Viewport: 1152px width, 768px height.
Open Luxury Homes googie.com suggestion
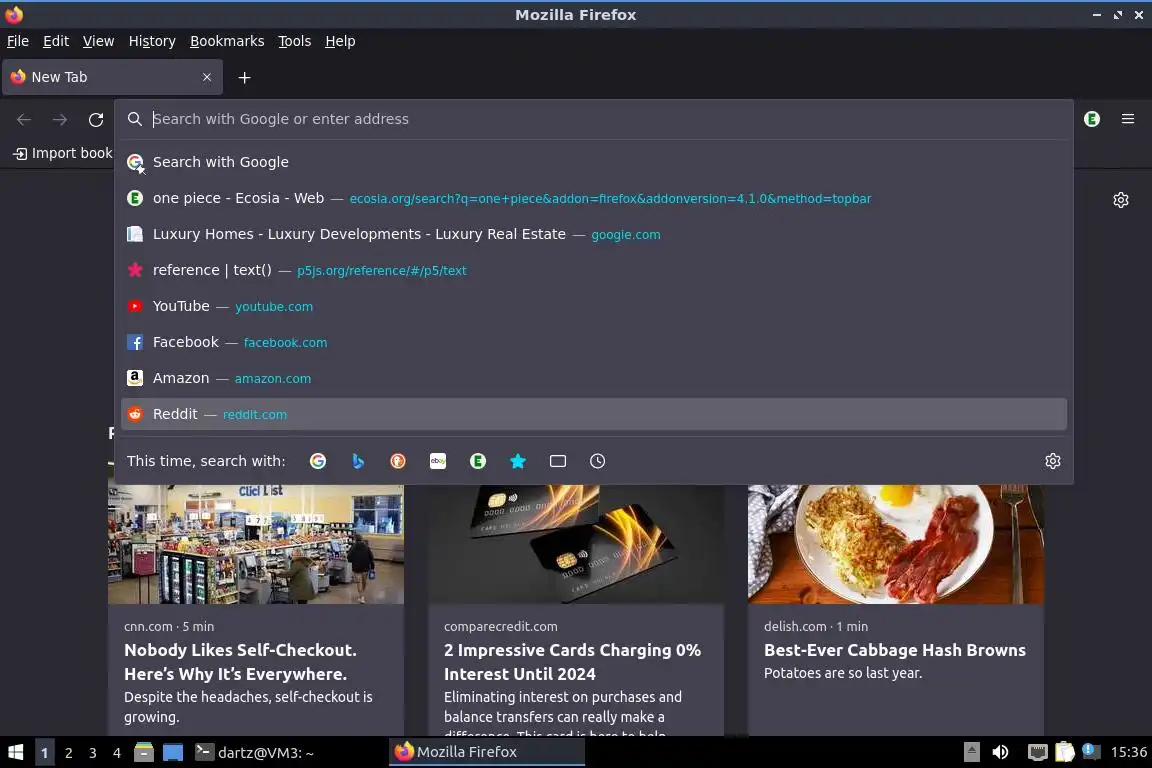(594, 234)
